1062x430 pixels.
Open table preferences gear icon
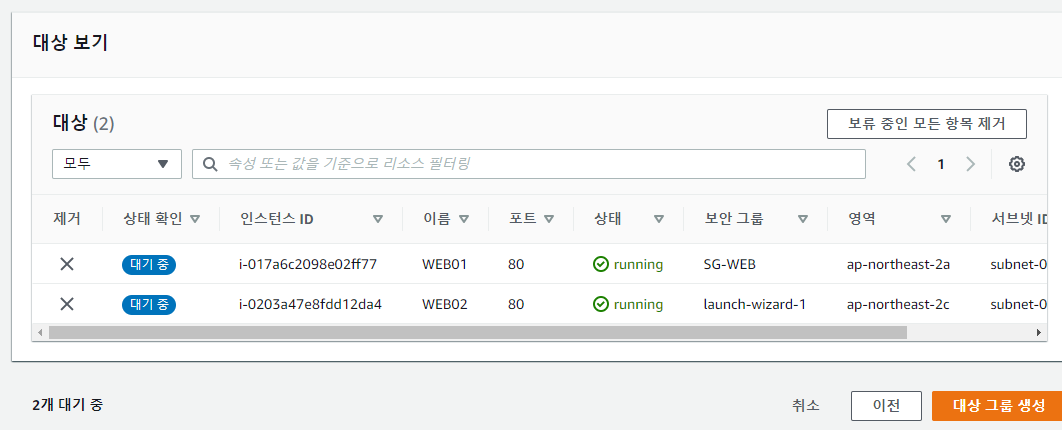[x=1016, y=164]
